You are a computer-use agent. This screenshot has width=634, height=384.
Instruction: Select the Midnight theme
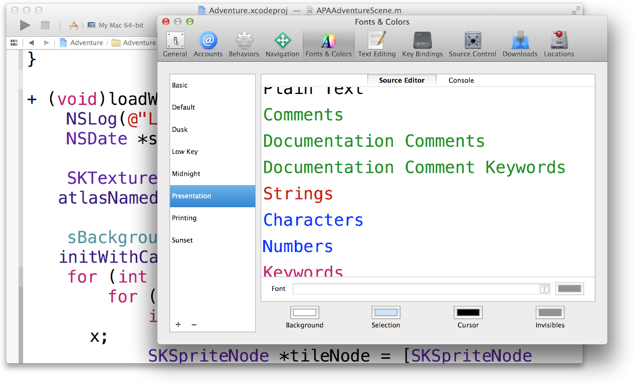coord(212,173)
